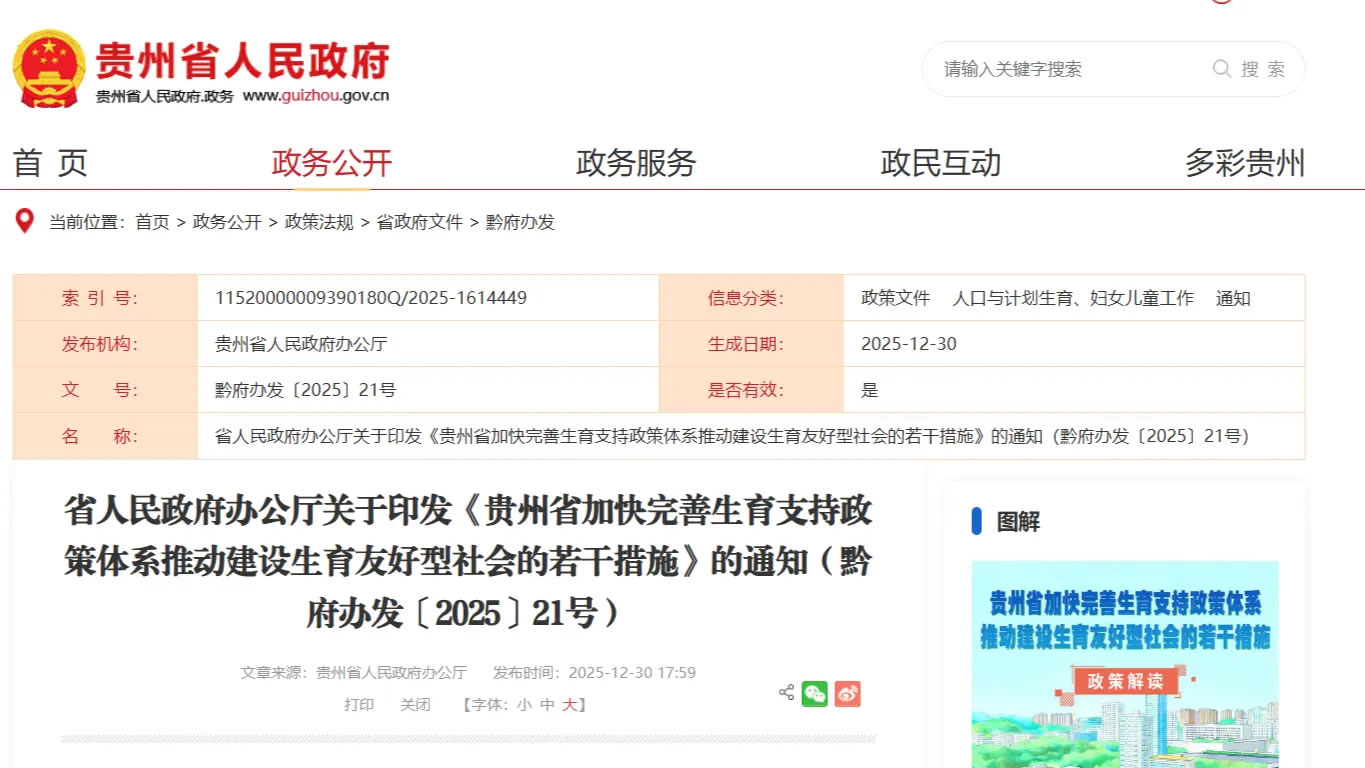
Task: Click 关闭 to close the page
Action: pos(415,705)
